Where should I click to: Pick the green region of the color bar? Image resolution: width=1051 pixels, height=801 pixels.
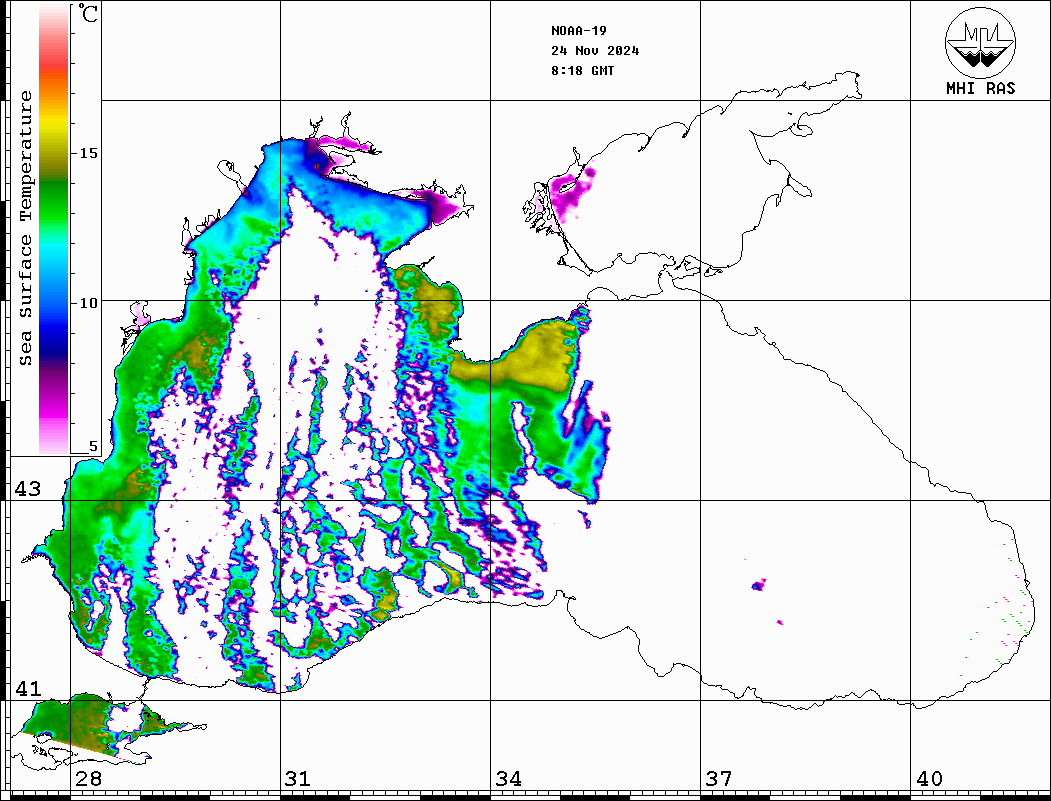tap(54, 201)
